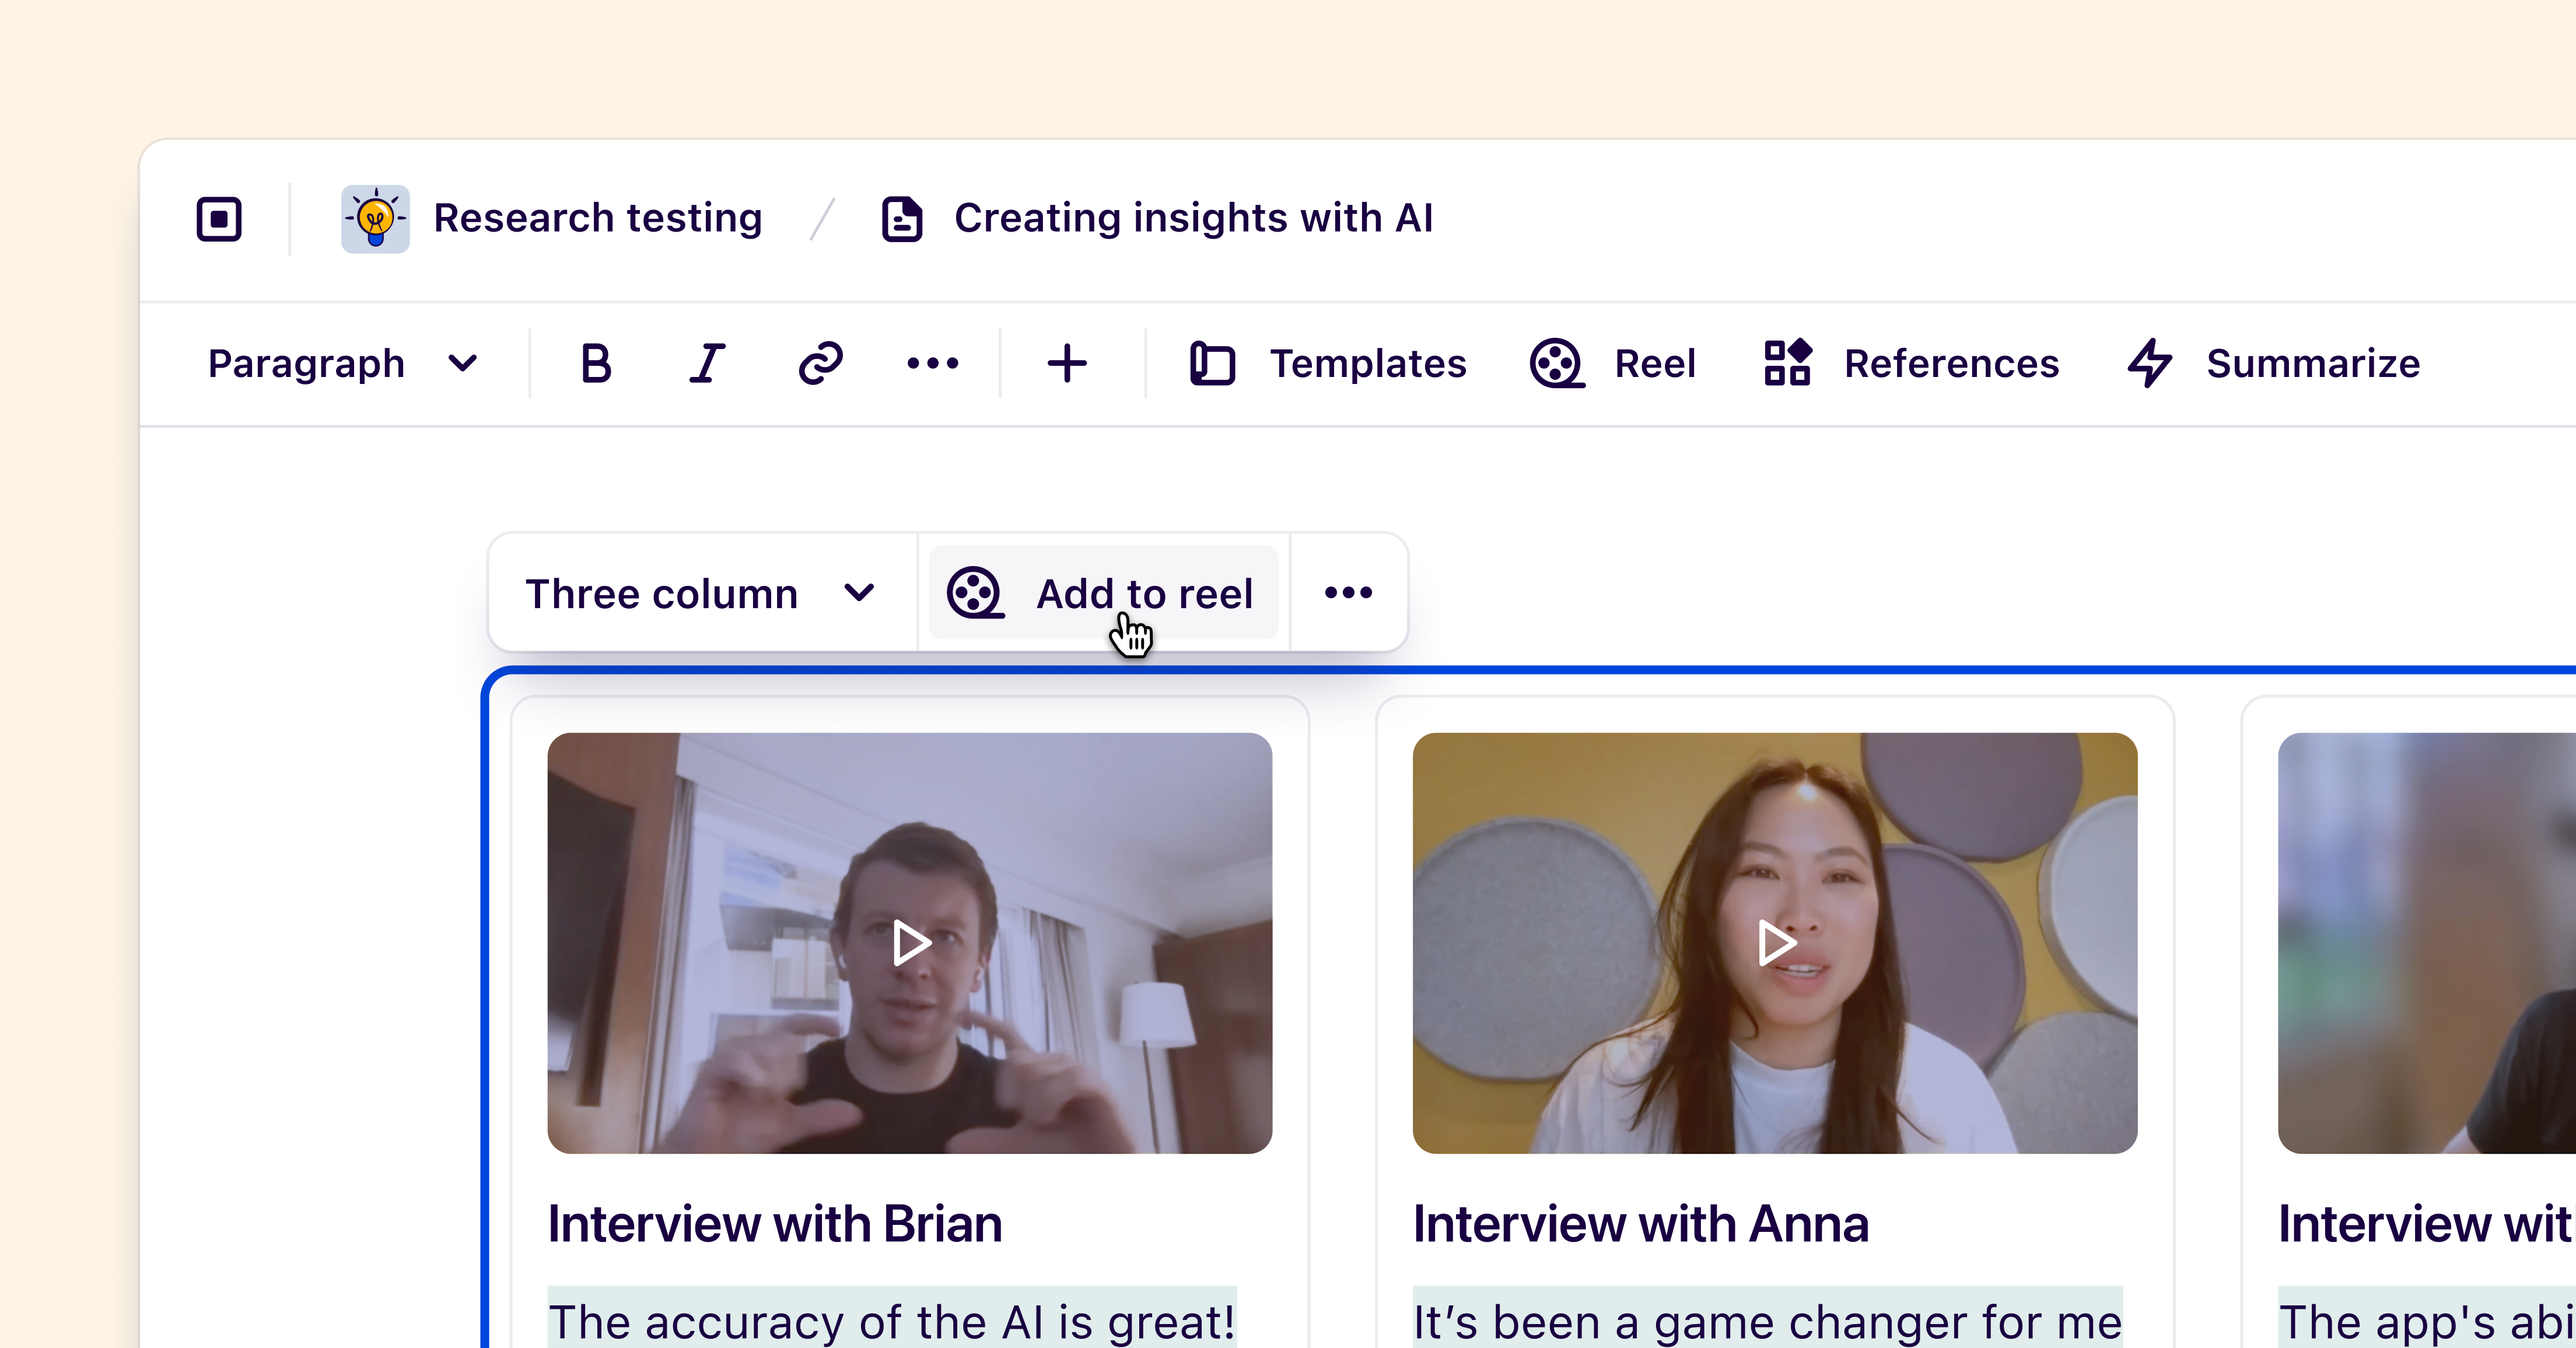Viewport: 2576px width, 1348px height.
Task: Click the plus insert block icon
Action: coord(1066,363)
